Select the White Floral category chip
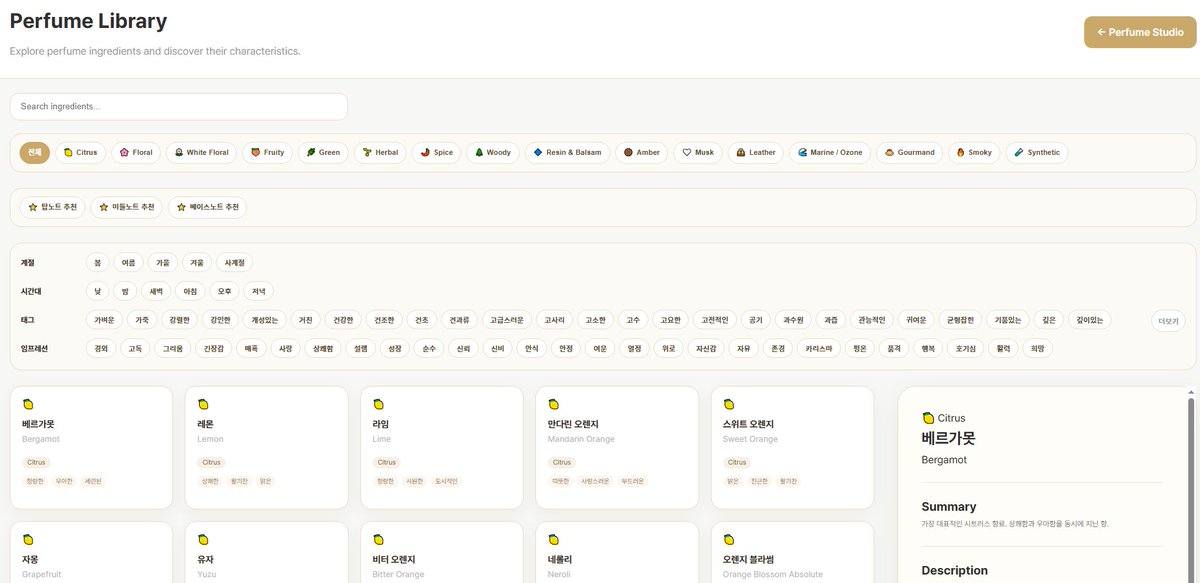Image resolution: width=1200 pixels, height=583 pixels. coord(201,153)
